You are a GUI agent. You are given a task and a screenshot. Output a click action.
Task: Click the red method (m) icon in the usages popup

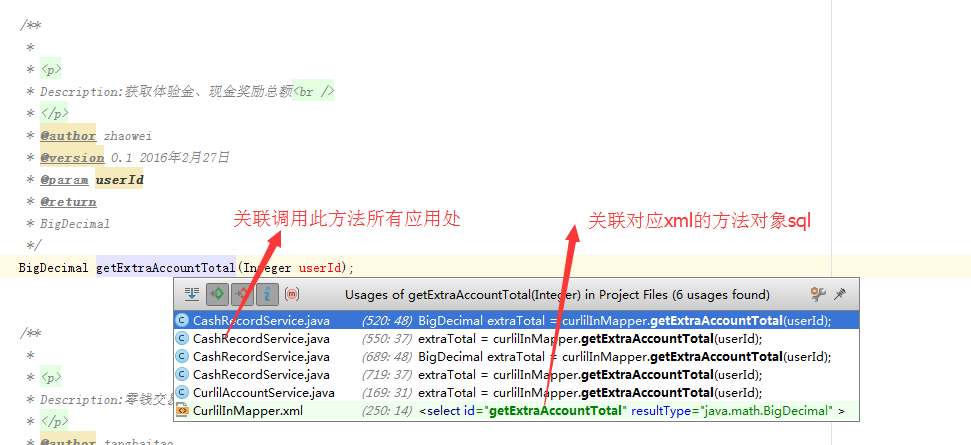pyautogui.click(x=292, y=295)
